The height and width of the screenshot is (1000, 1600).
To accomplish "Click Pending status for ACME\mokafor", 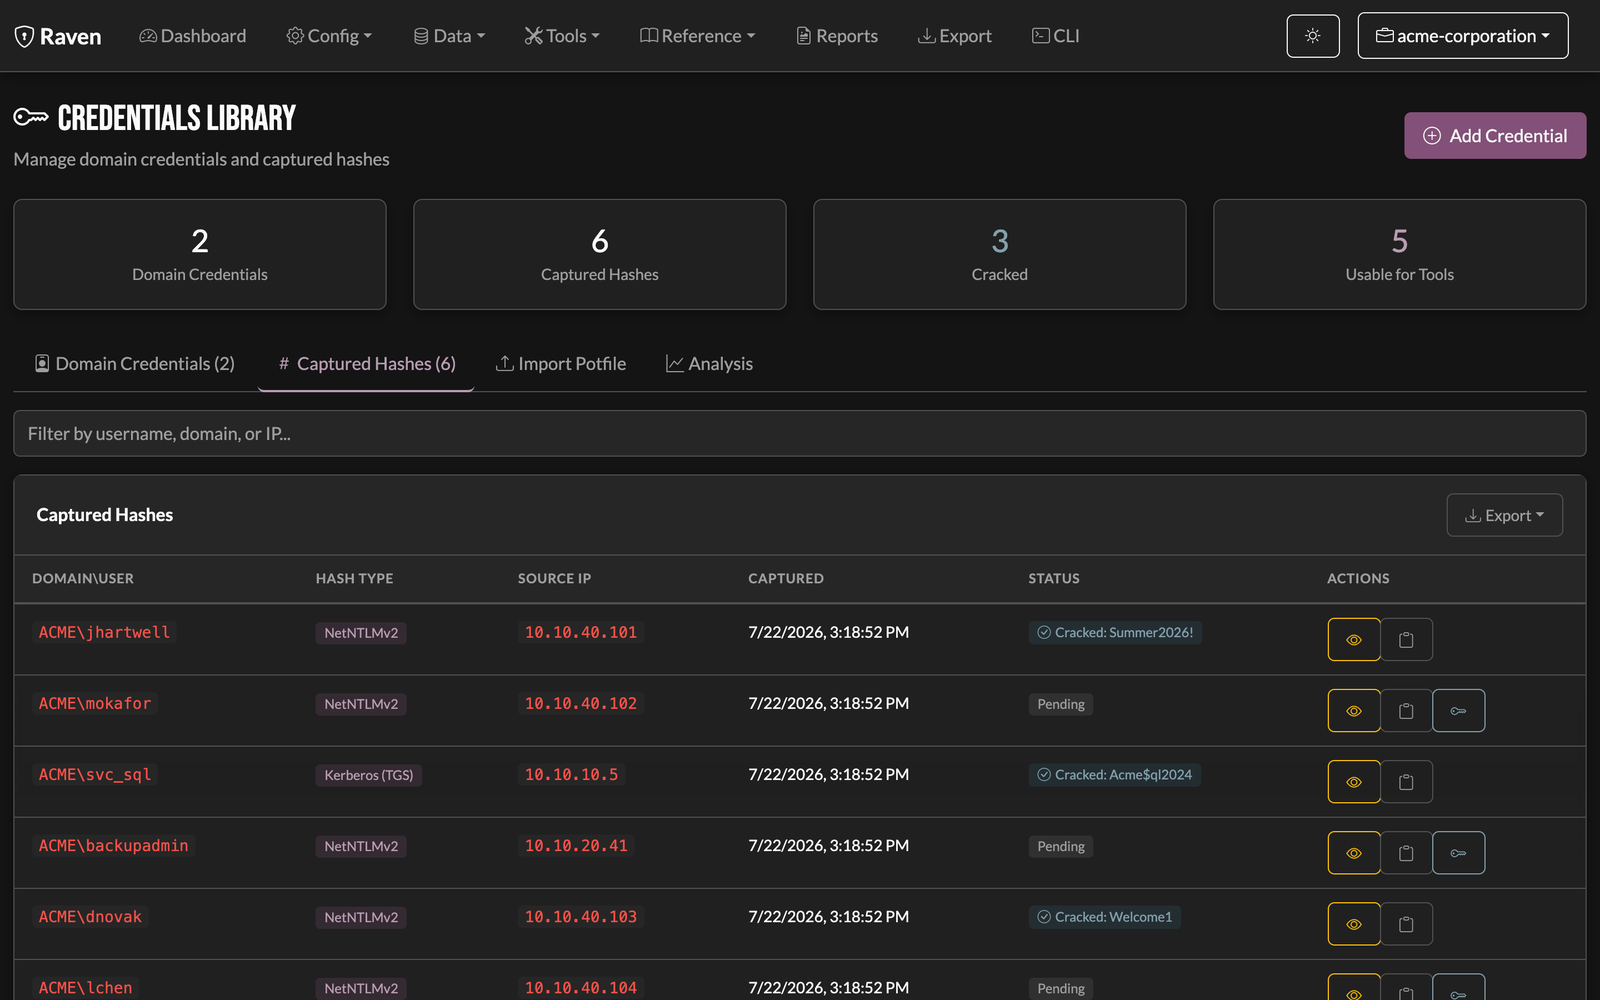I will (x=1061, y=704).
